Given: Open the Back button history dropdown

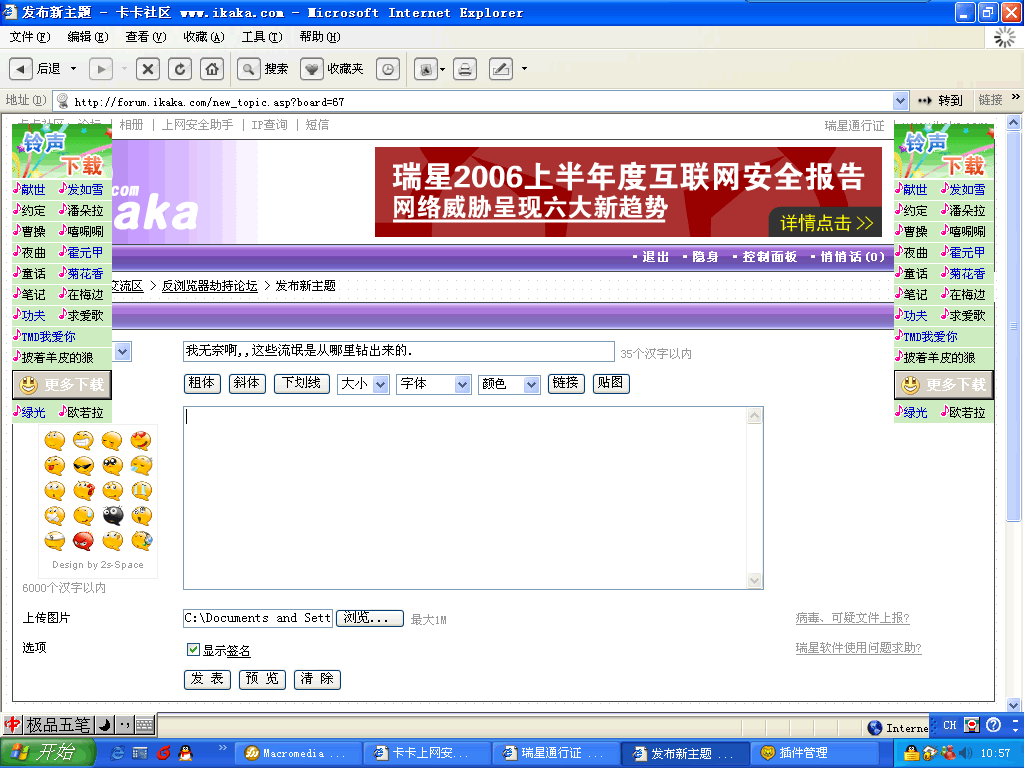Looking at the screenshot, I should 73,69.
